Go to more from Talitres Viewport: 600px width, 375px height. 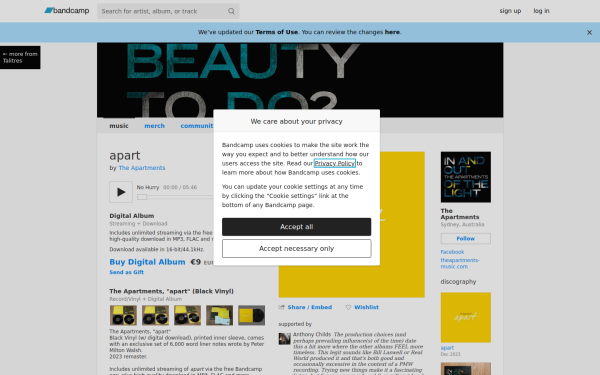coord(20,57)
